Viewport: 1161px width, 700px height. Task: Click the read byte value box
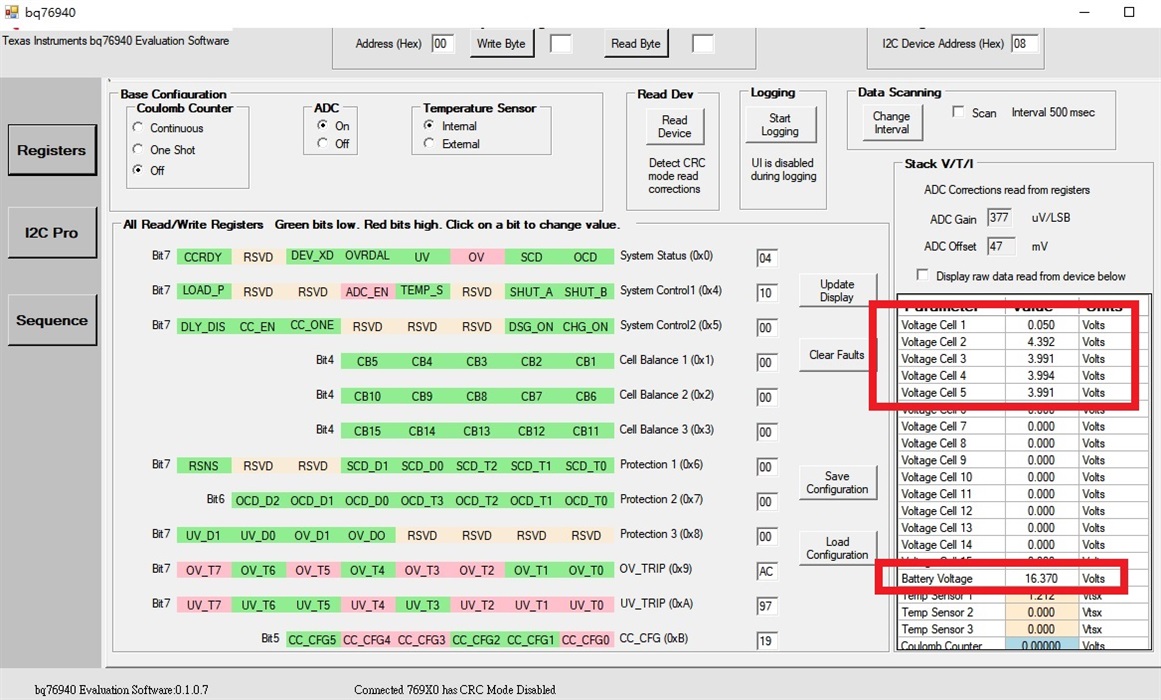pyautogui.click(x=703, y=44)
